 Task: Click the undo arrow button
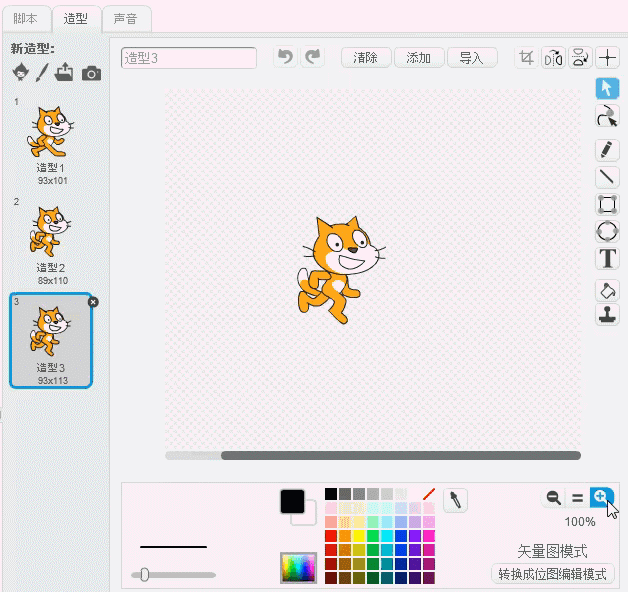click(285, 57)
